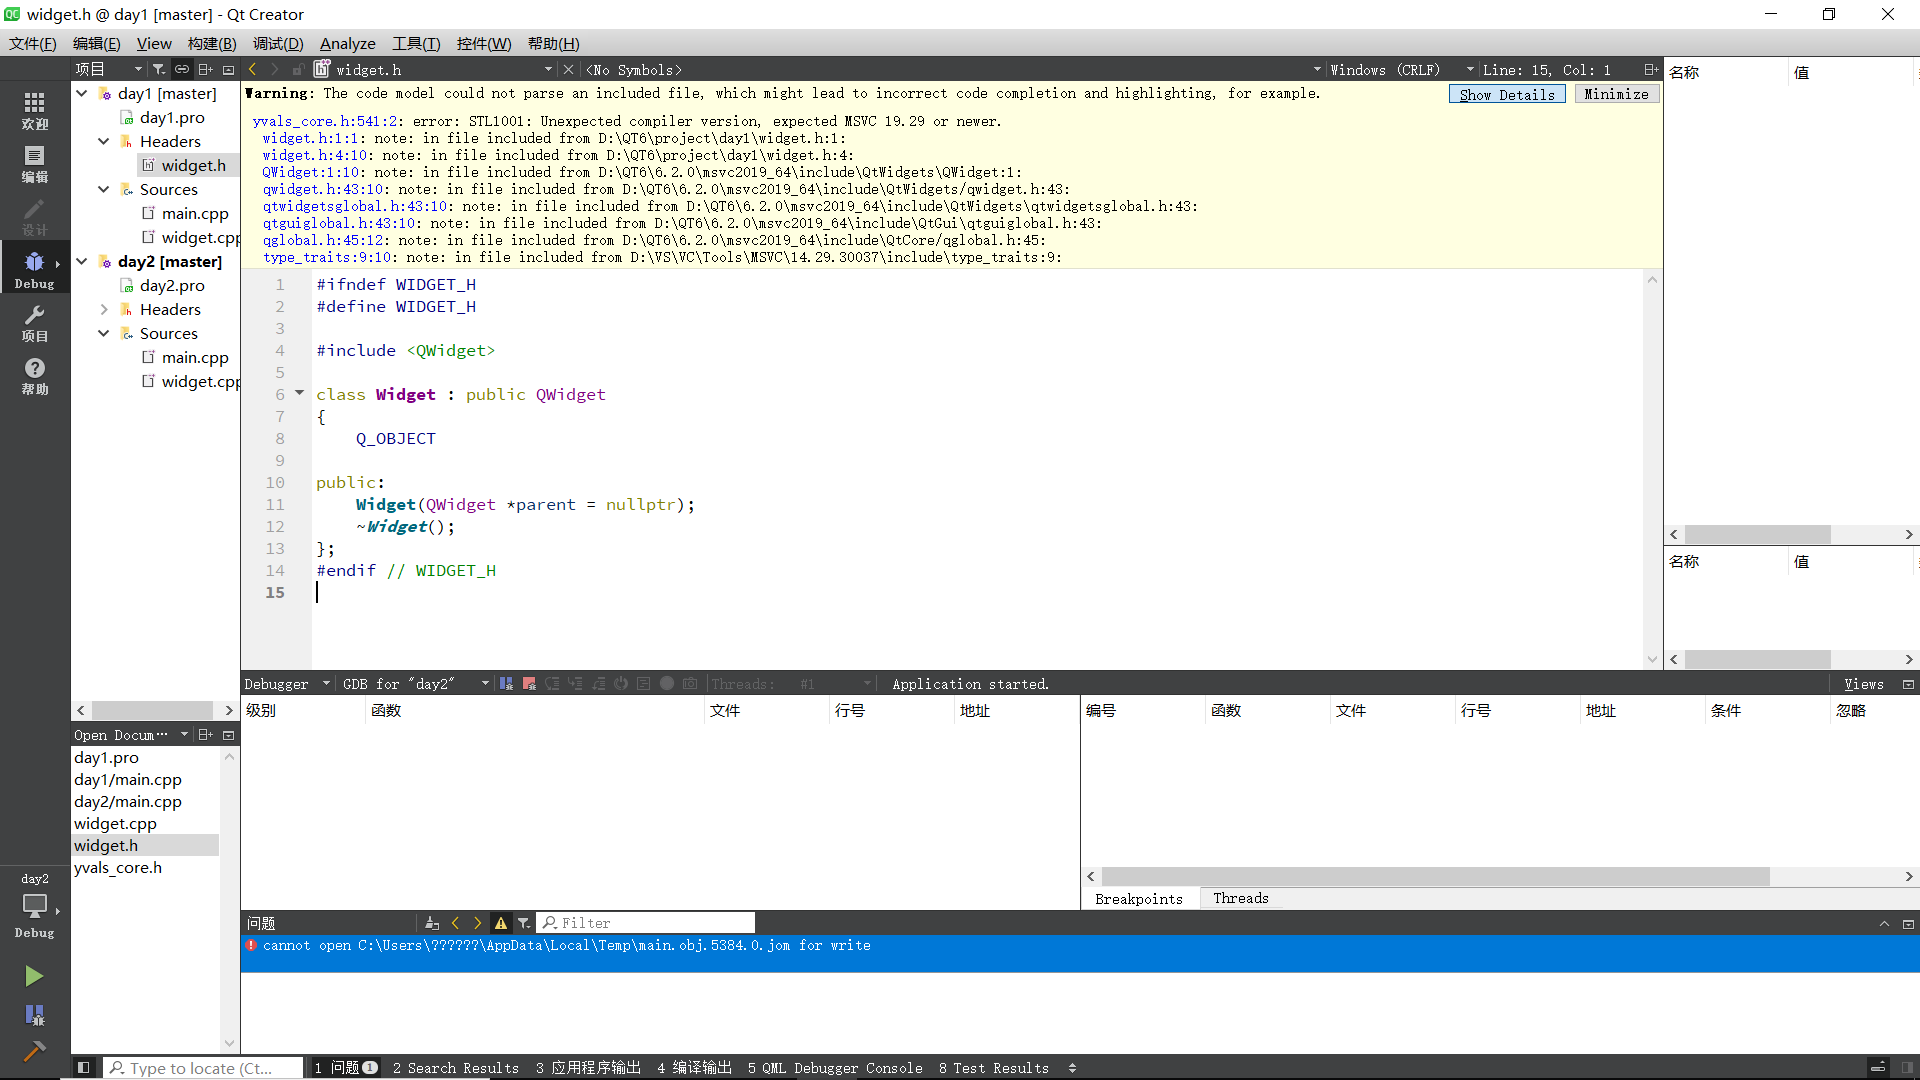The width and height of the screenshot is (1920, 1080).
Task: Click the Stop Debugger red icon
Action: [x=529, y=683]
